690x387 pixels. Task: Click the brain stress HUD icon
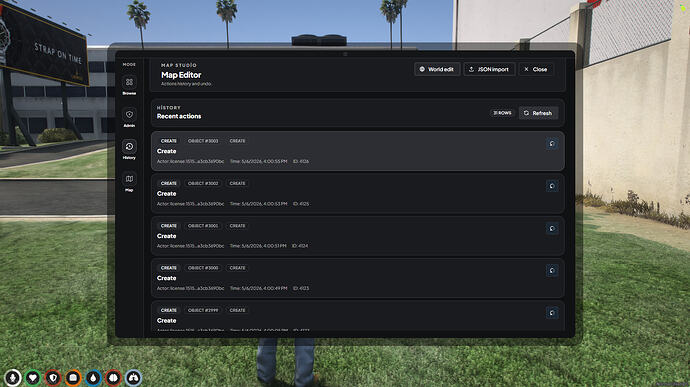click(x=113, y=378)
